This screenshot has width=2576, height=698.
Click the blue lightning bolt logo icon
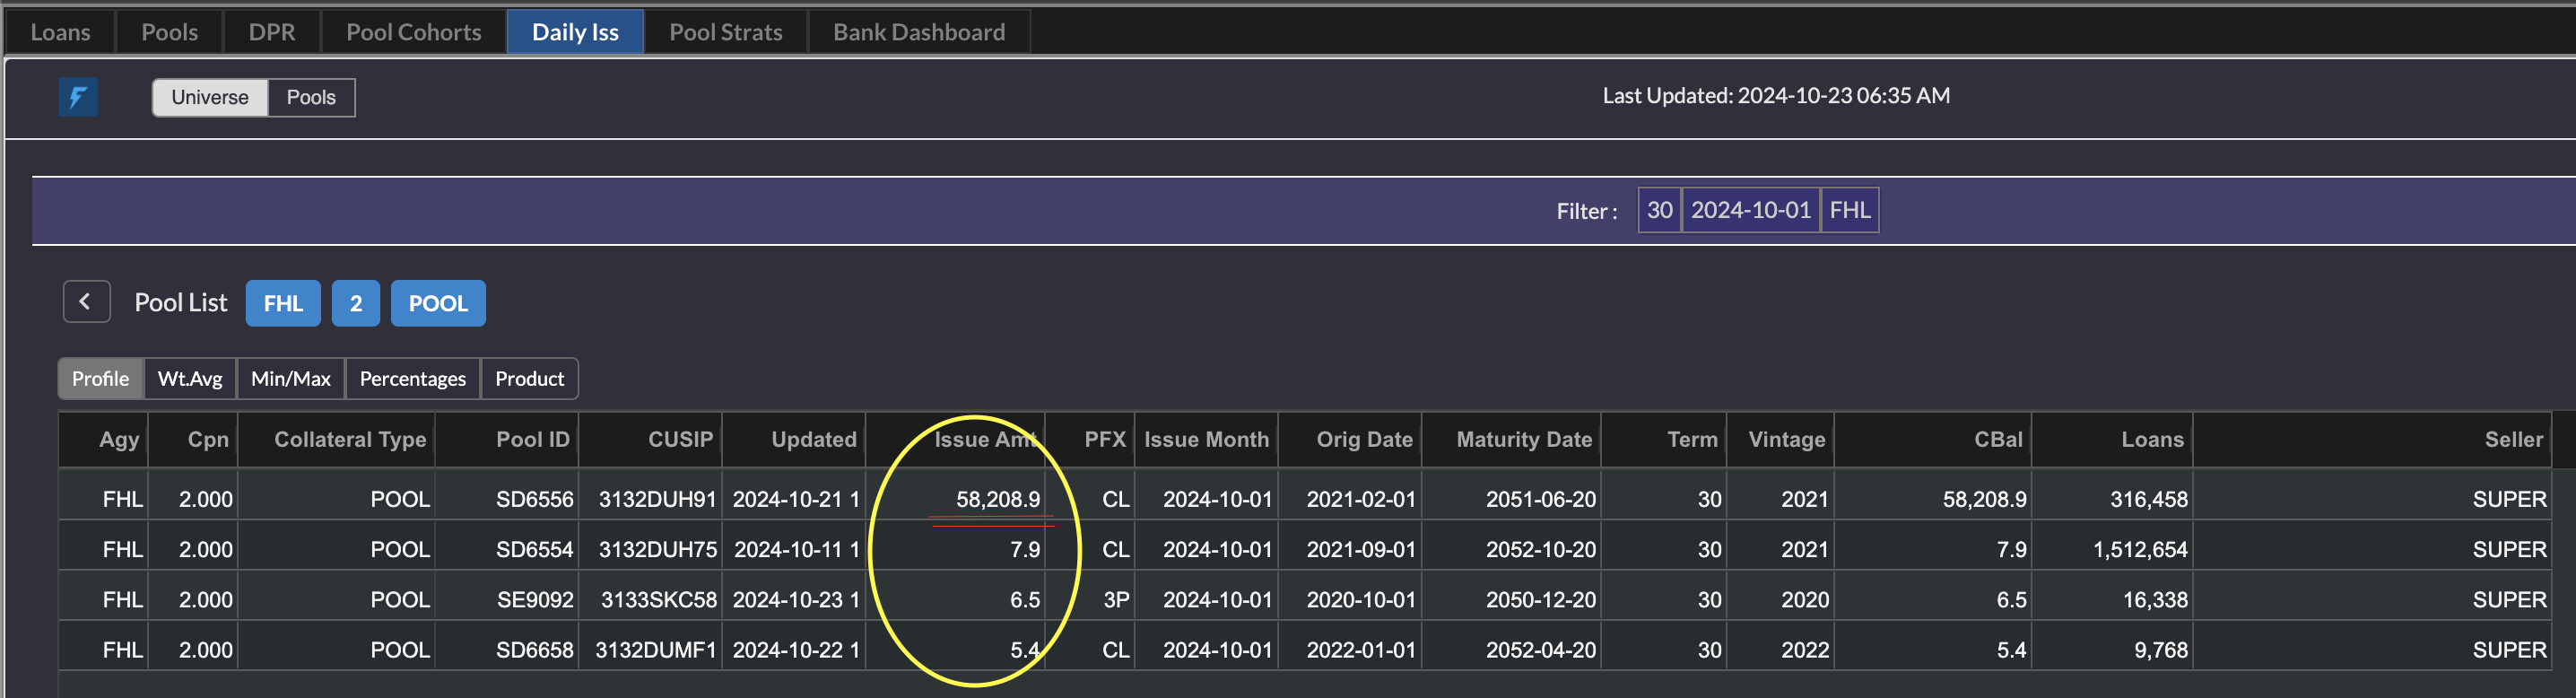[x=78, y=97]
